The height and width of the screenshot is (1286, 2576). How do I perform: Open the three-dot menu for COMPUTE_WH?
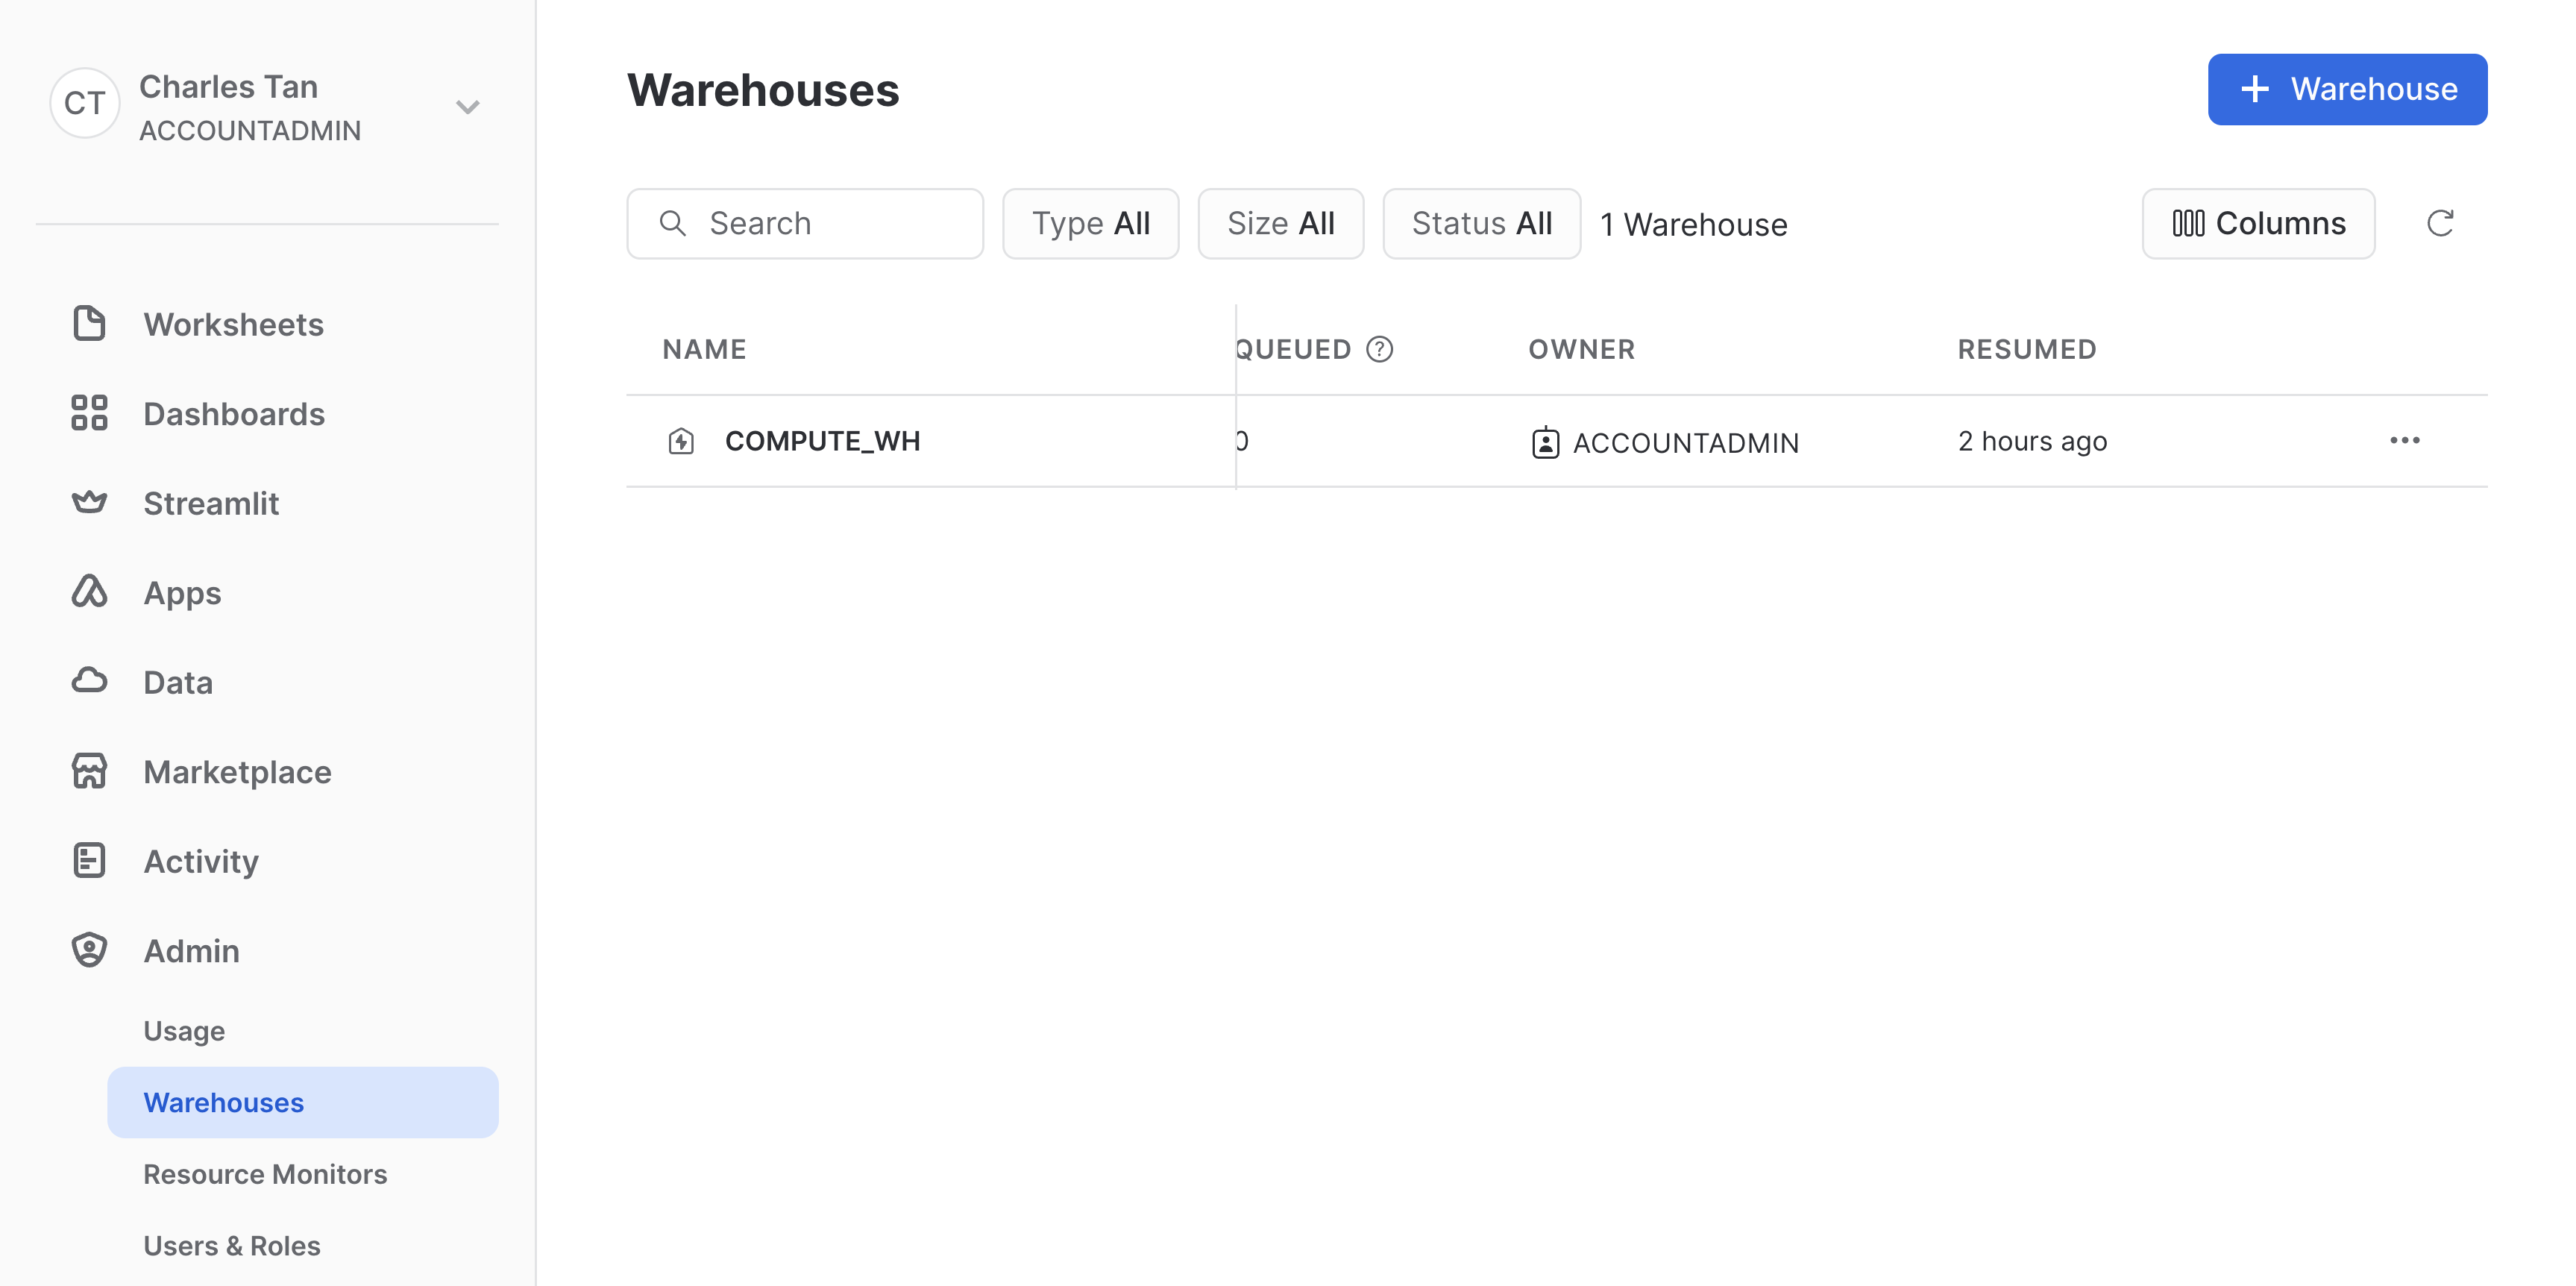pos(2405,440)
